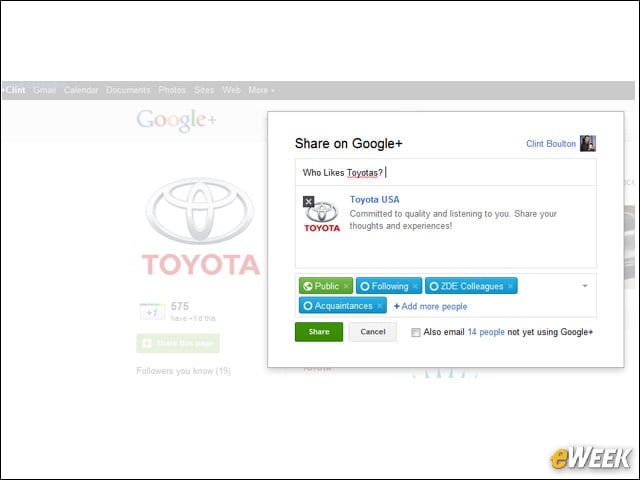Click the +1 button icon on Toyota page
640x480 pixels.
point(152,312)
